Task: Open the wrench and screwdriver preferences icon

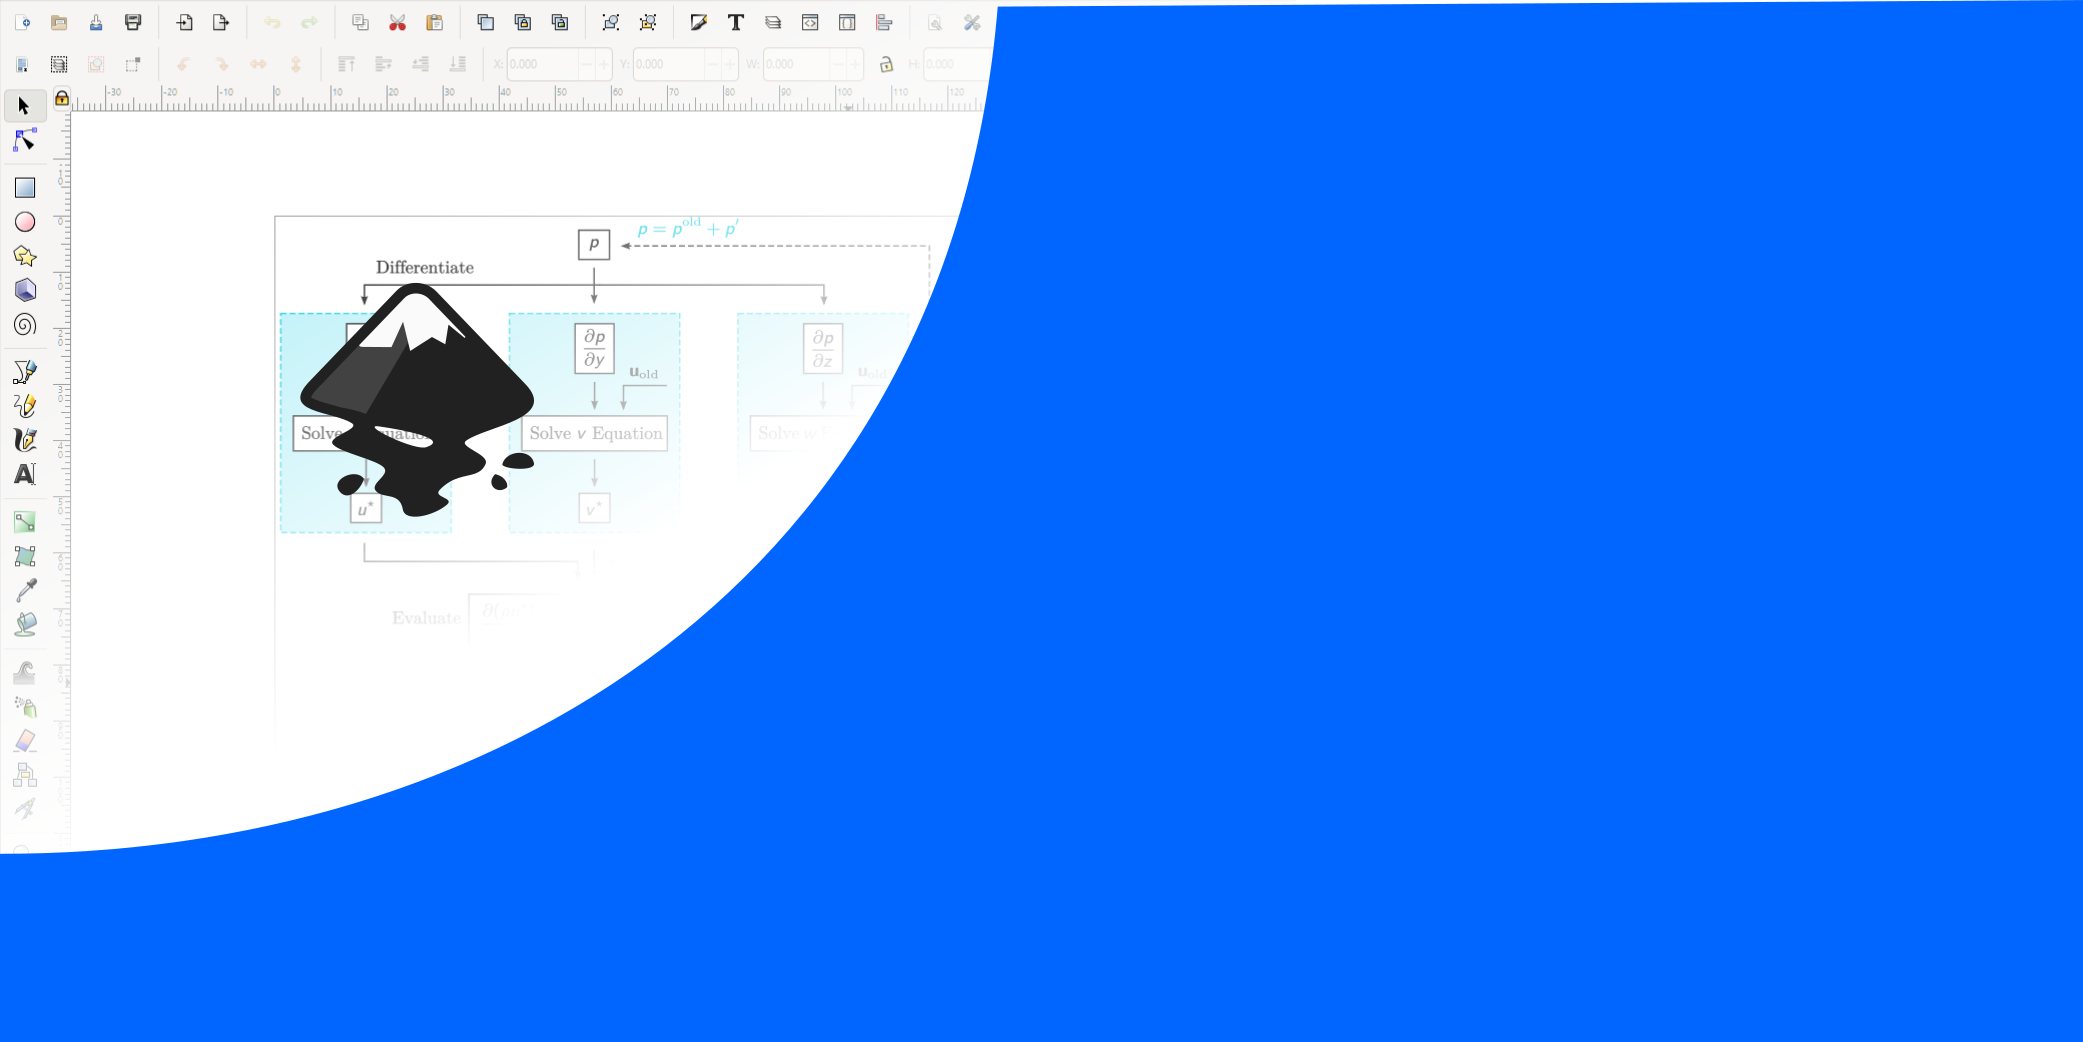Action: click(x=971, y=22)
